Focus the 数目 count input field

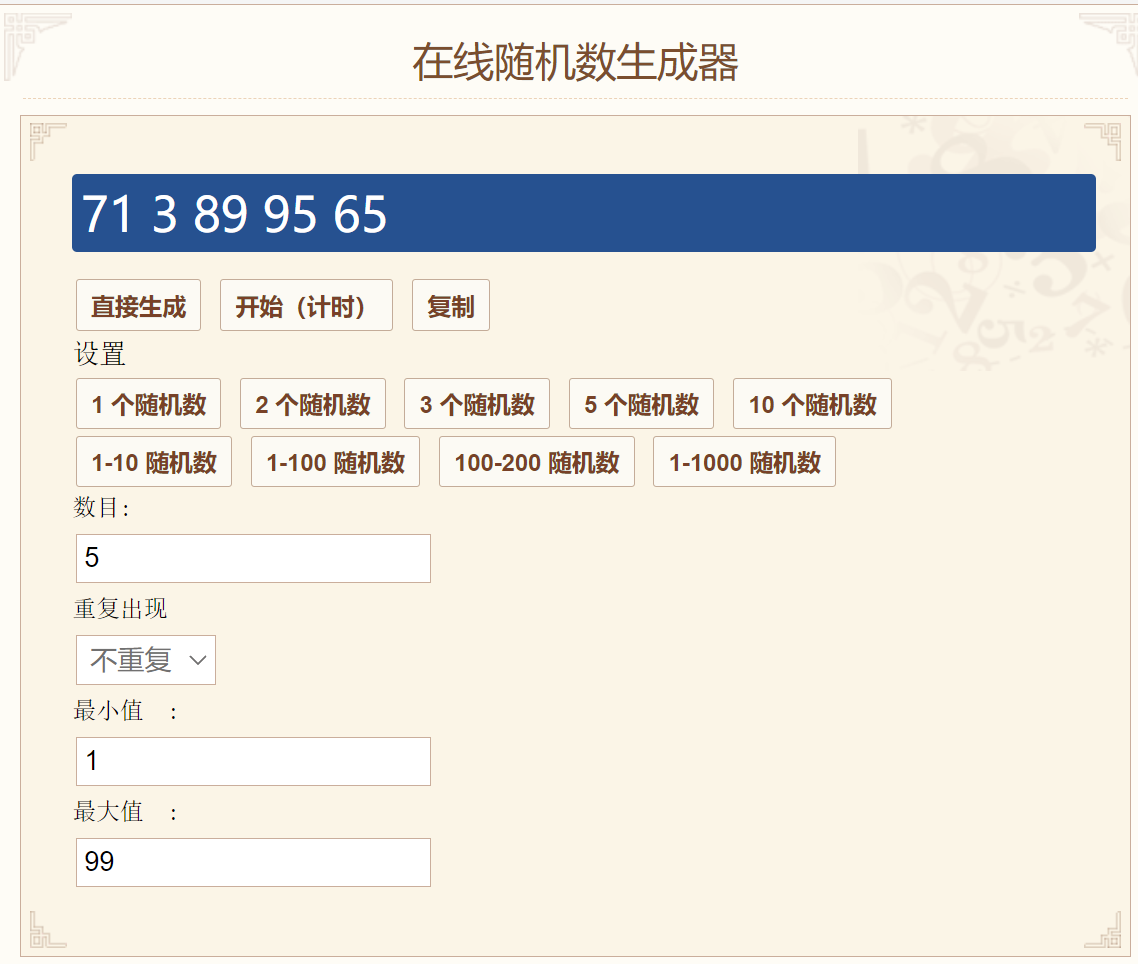pyautogui.click(x=253, y=558)
